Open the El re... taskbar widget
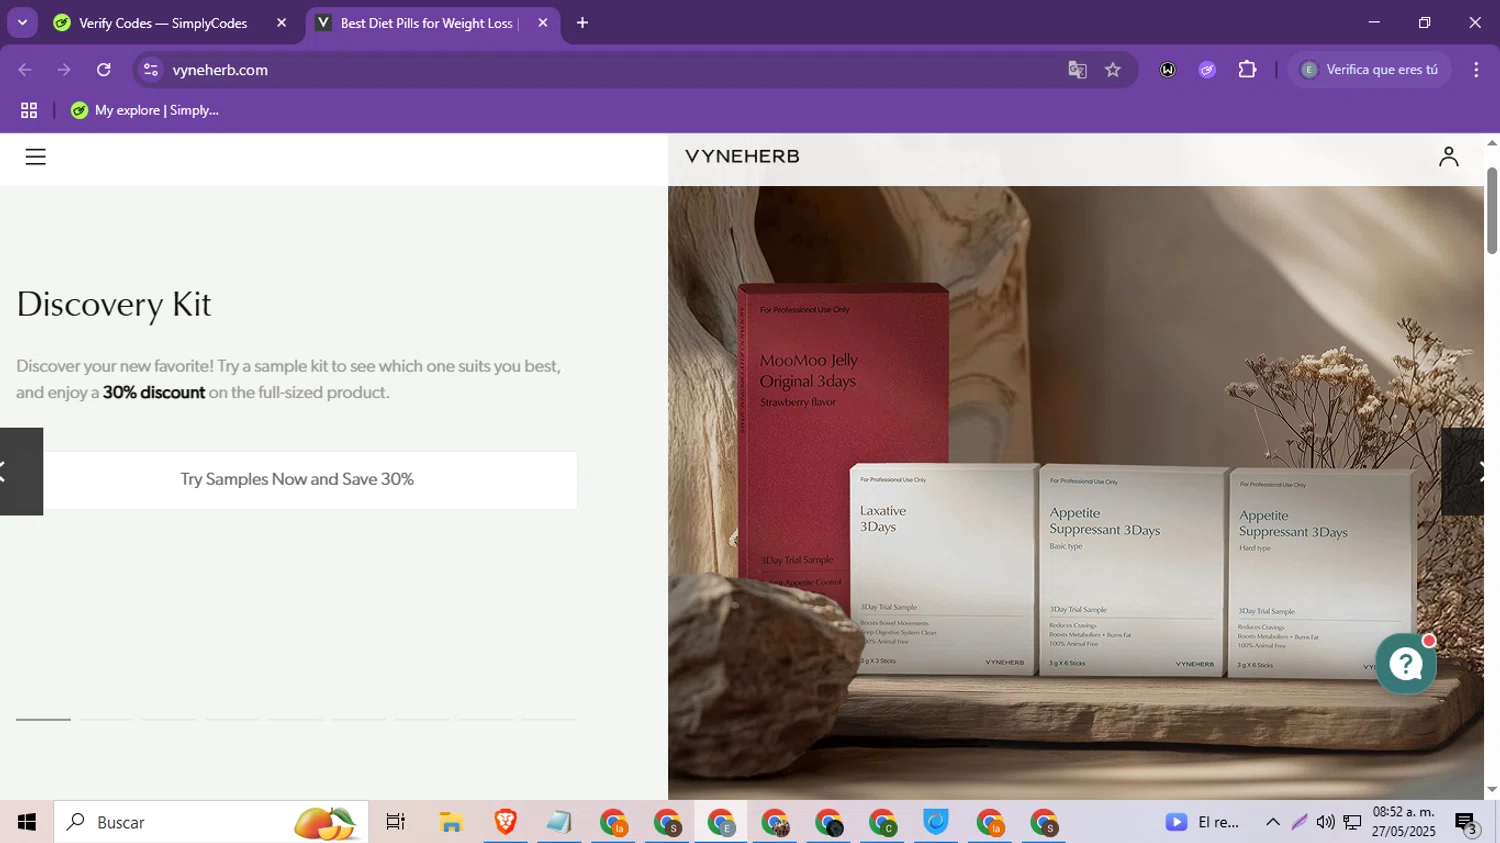The image size is (1500, 843). [1204, 822]
